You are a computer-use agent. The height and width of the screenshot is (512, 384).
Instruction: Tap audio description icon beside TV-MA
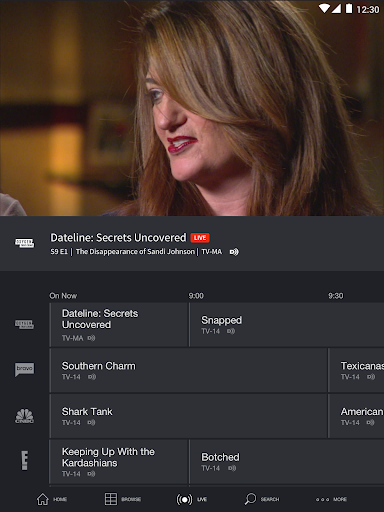click(x=234, y=252)
